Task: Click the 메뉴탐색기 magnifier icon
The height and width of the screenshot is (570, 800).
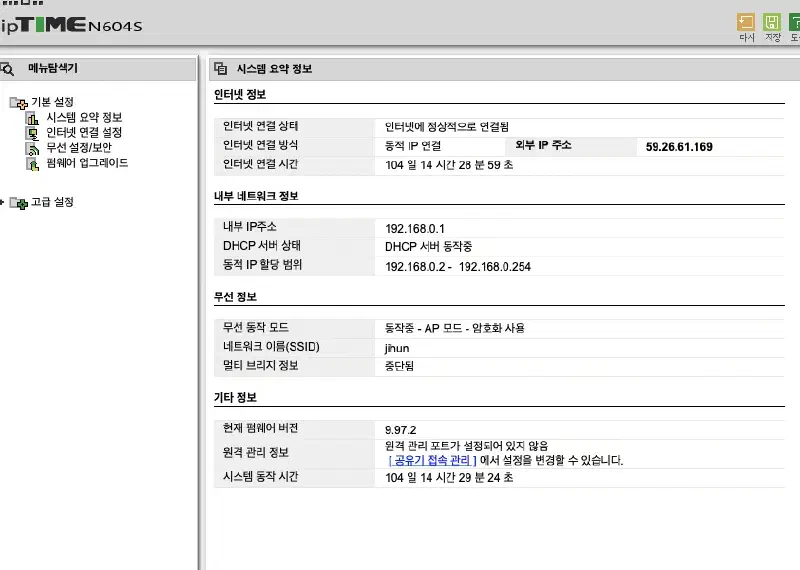Action: click(7, 69)
